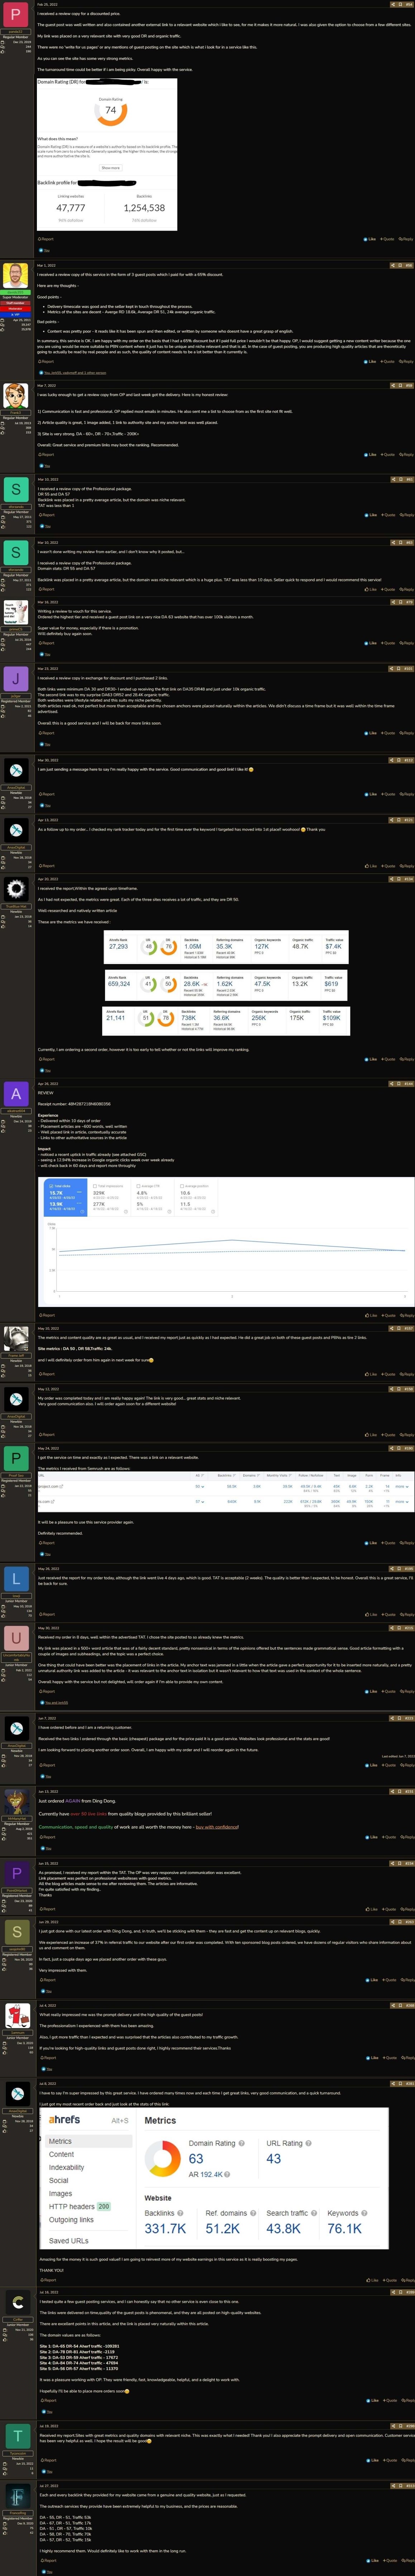The height and width of the screenshot is (2576, 415).
Task: Like the Mar 23, 2022 post
Action: coord(369,733)
